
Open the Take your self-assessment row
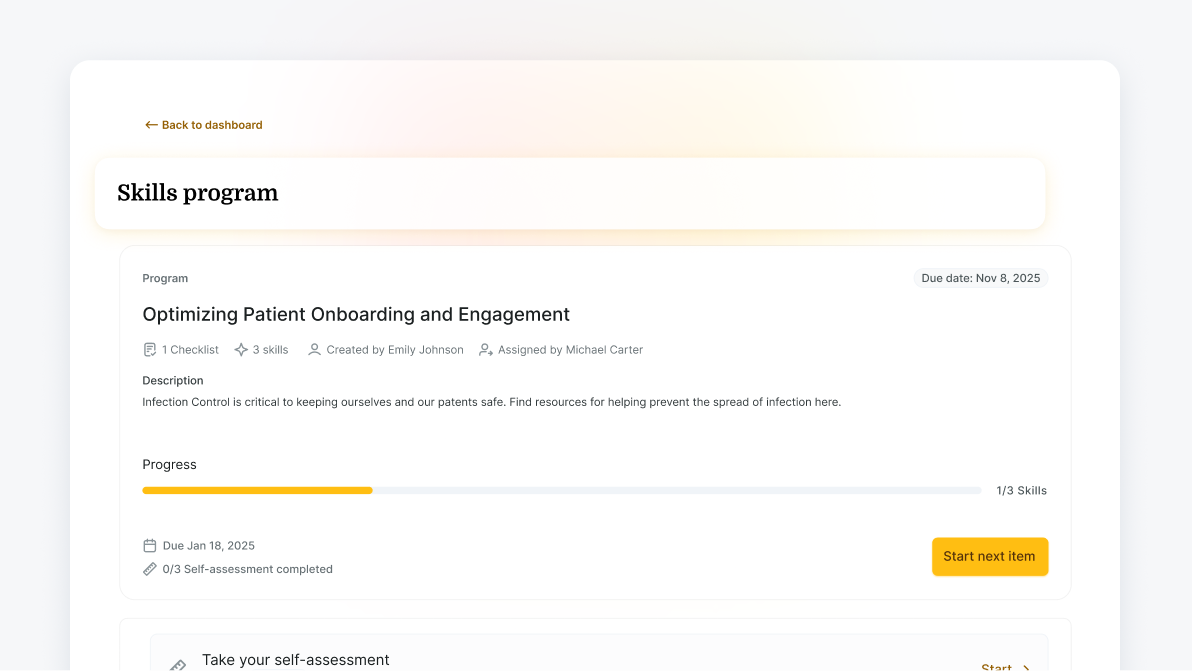pyautogui.click(x=296, y=660)
